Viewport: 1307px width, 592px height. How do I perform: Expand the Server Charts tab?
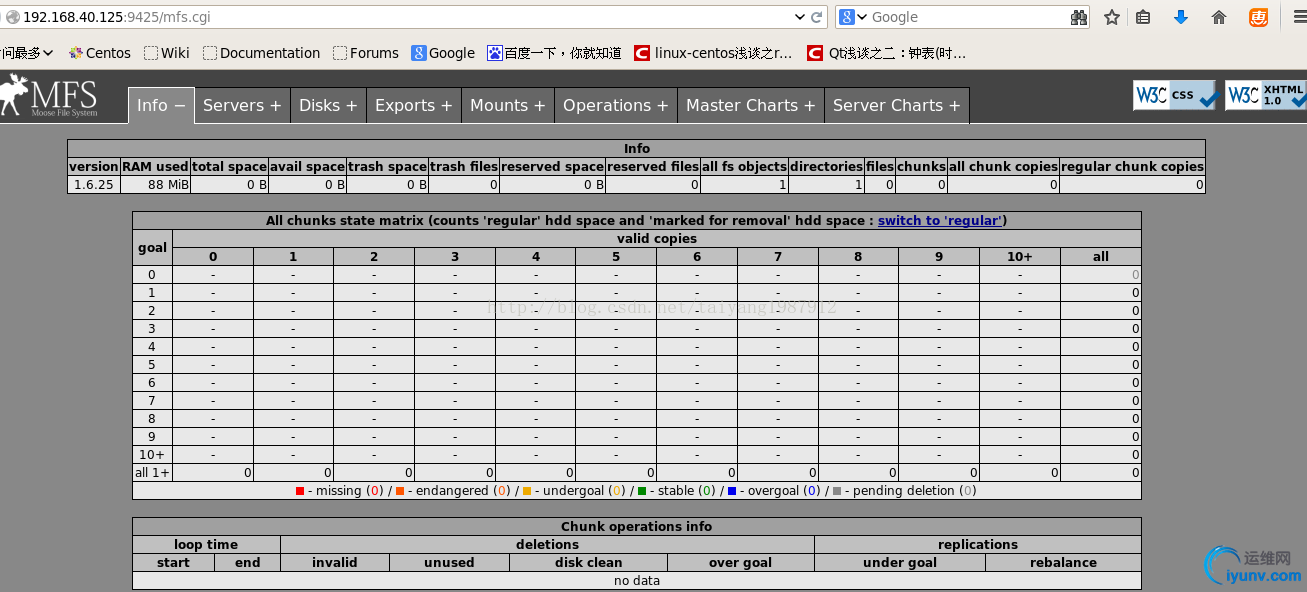pos(897,105)
